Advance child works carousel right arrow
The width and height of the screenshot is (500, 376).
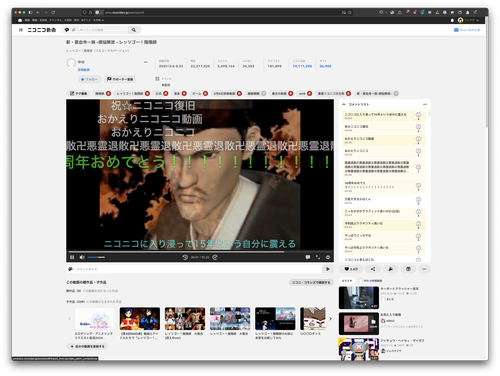coord(330,319)
